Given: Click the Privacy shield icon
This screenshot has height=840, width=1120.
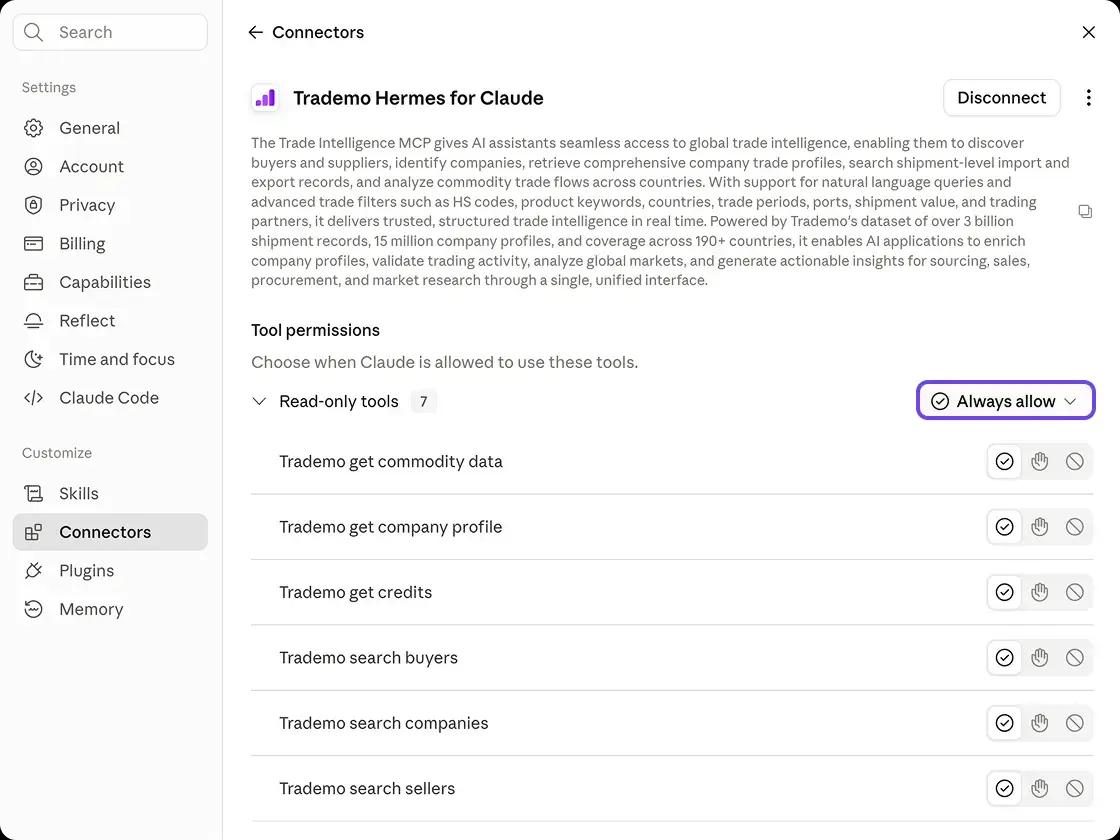Looking at the screenshot, I should (34, 205).
